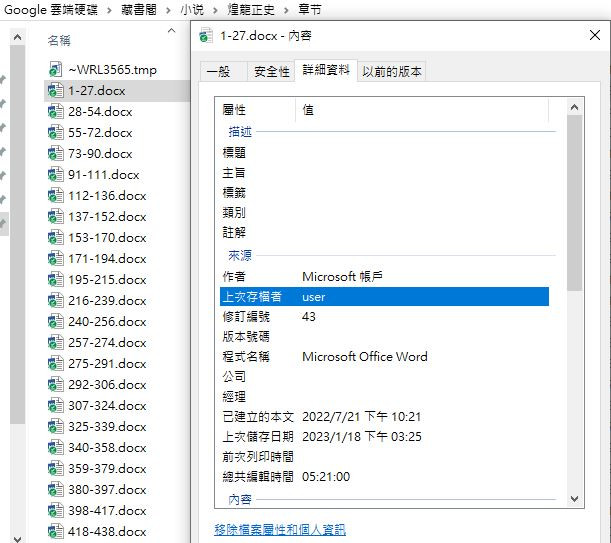The width and height of the screenshot is (611, 543).
Task: Click the 標題 property value field
Action: [x=425, y=152]
